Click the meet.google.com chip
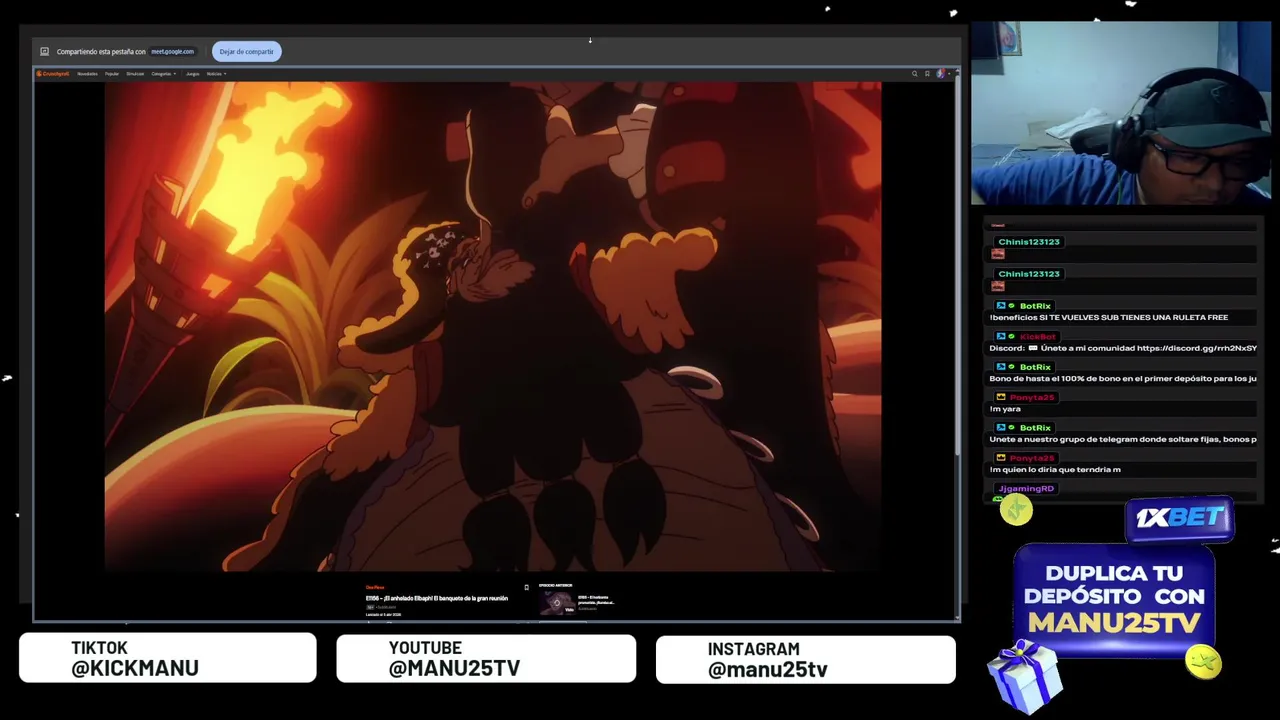The height and width of the screenshot is (720, 1280). click(172, 51)
